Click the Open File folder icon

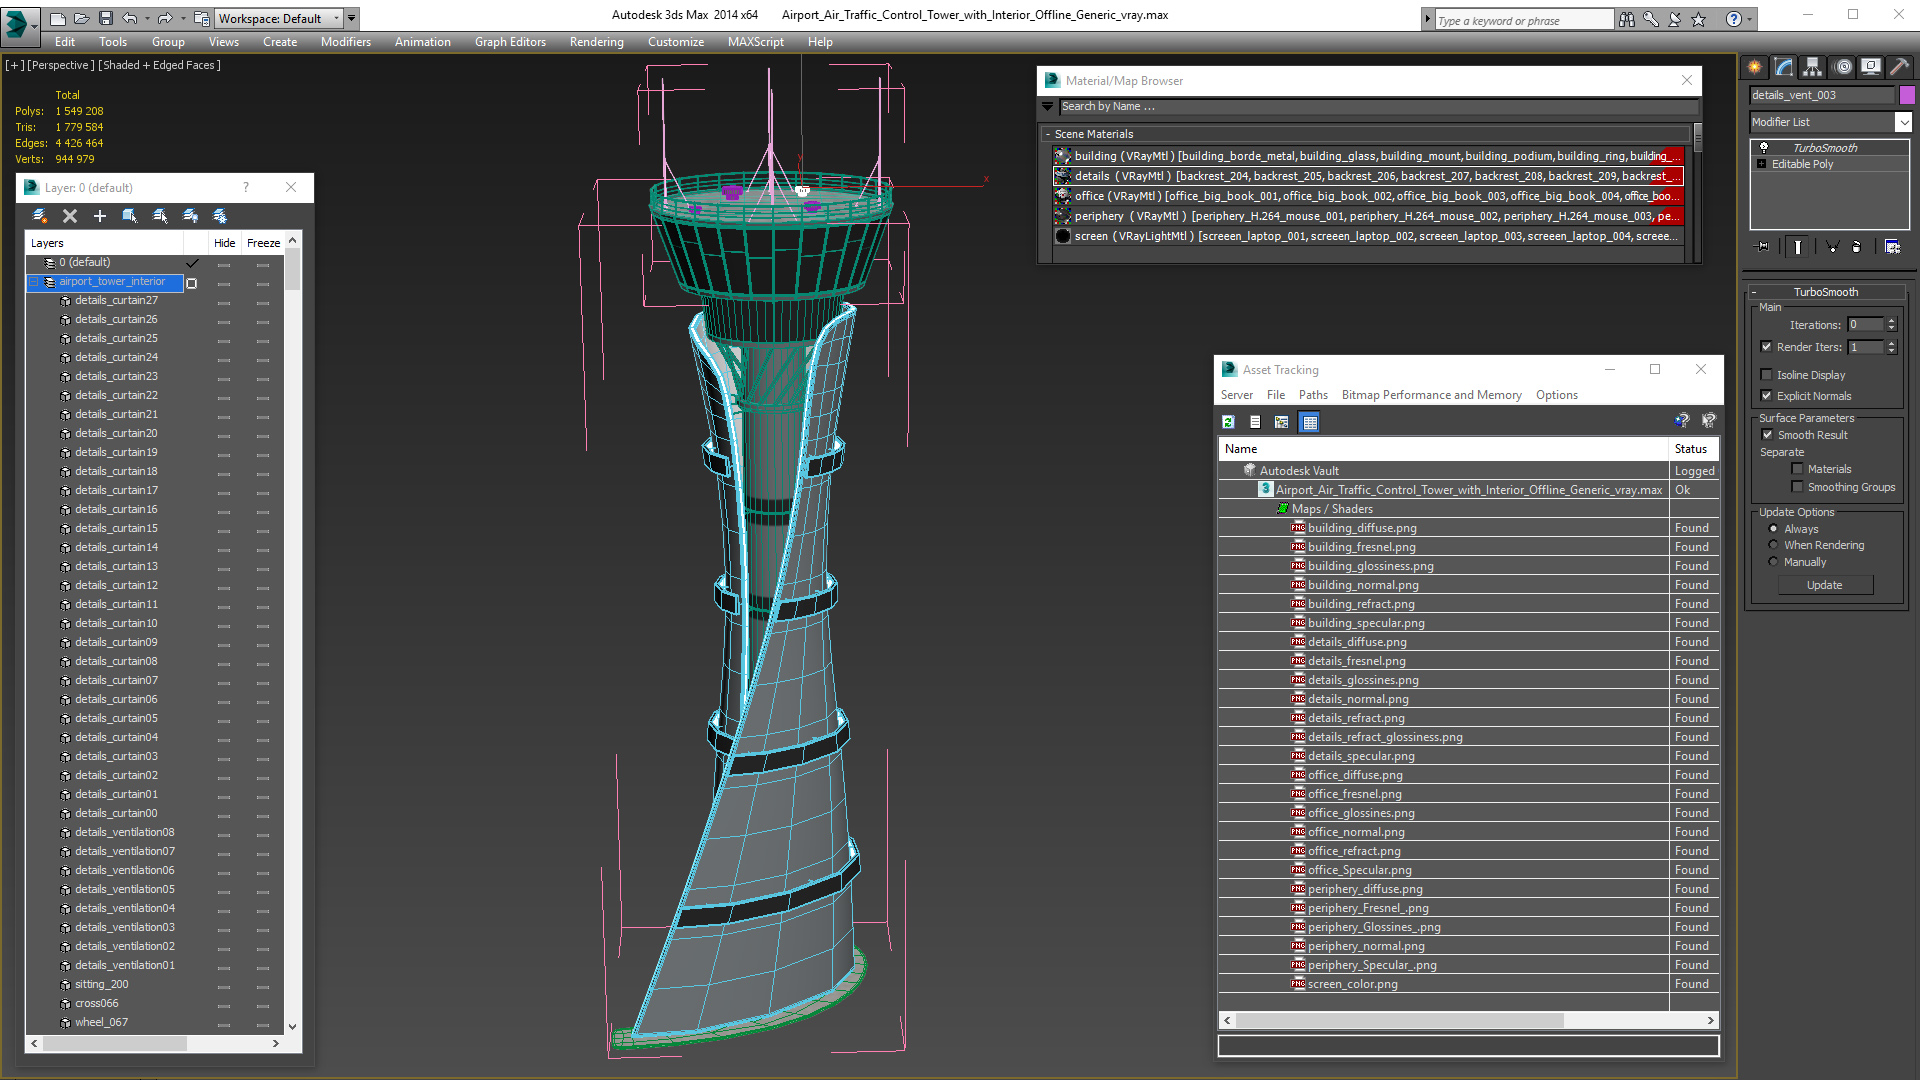pyautogui.click(x=82, y=19)
